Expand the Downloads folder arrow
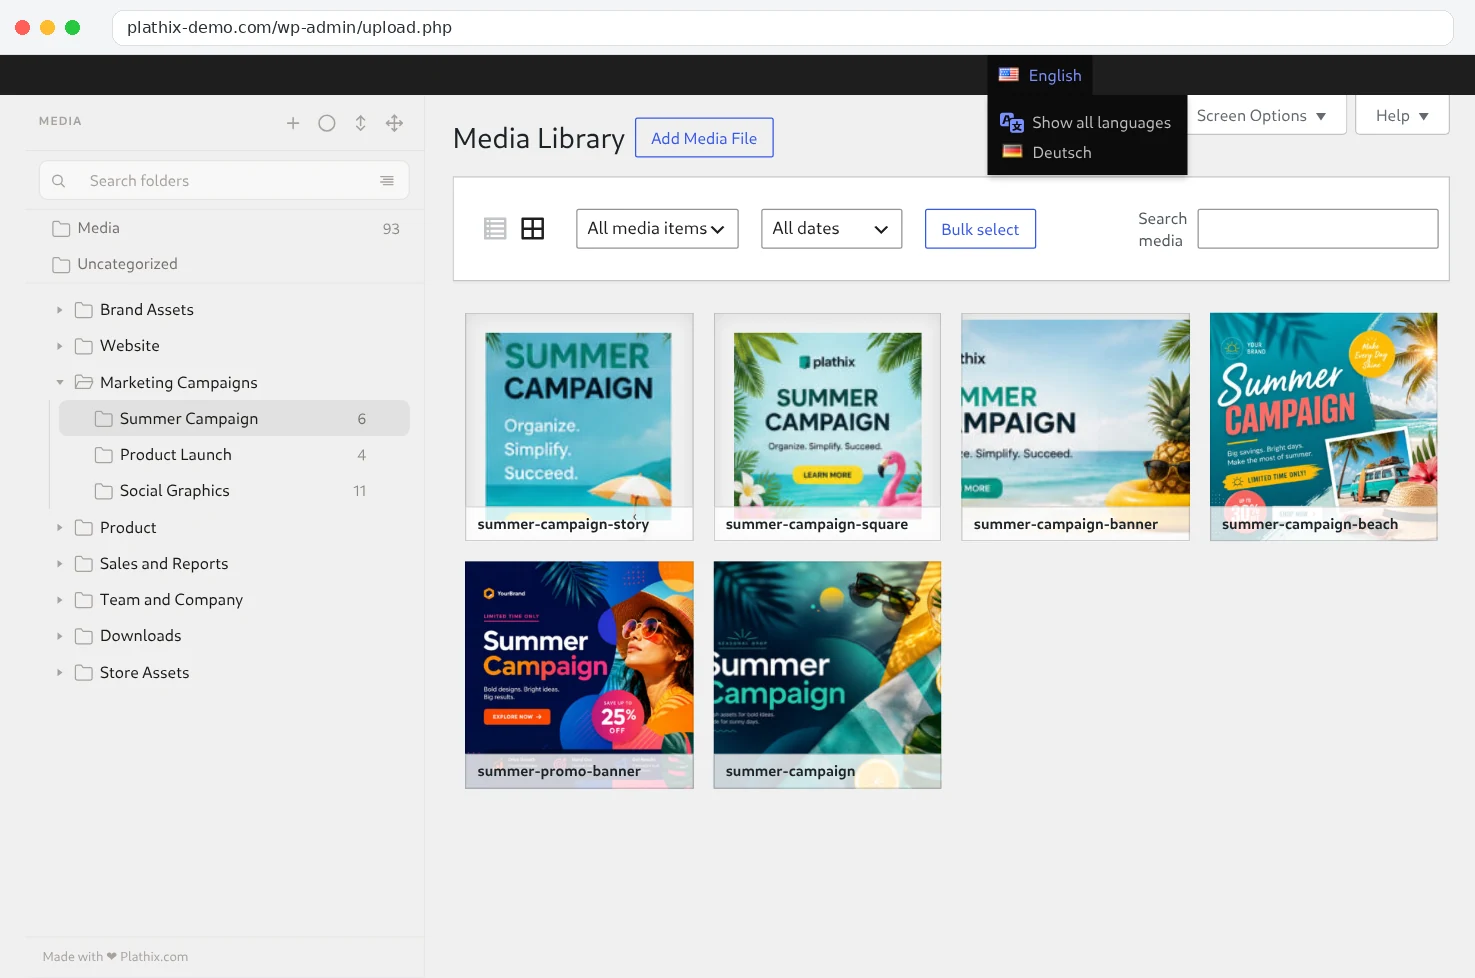 pyautogui.click(x=60, y=636)
